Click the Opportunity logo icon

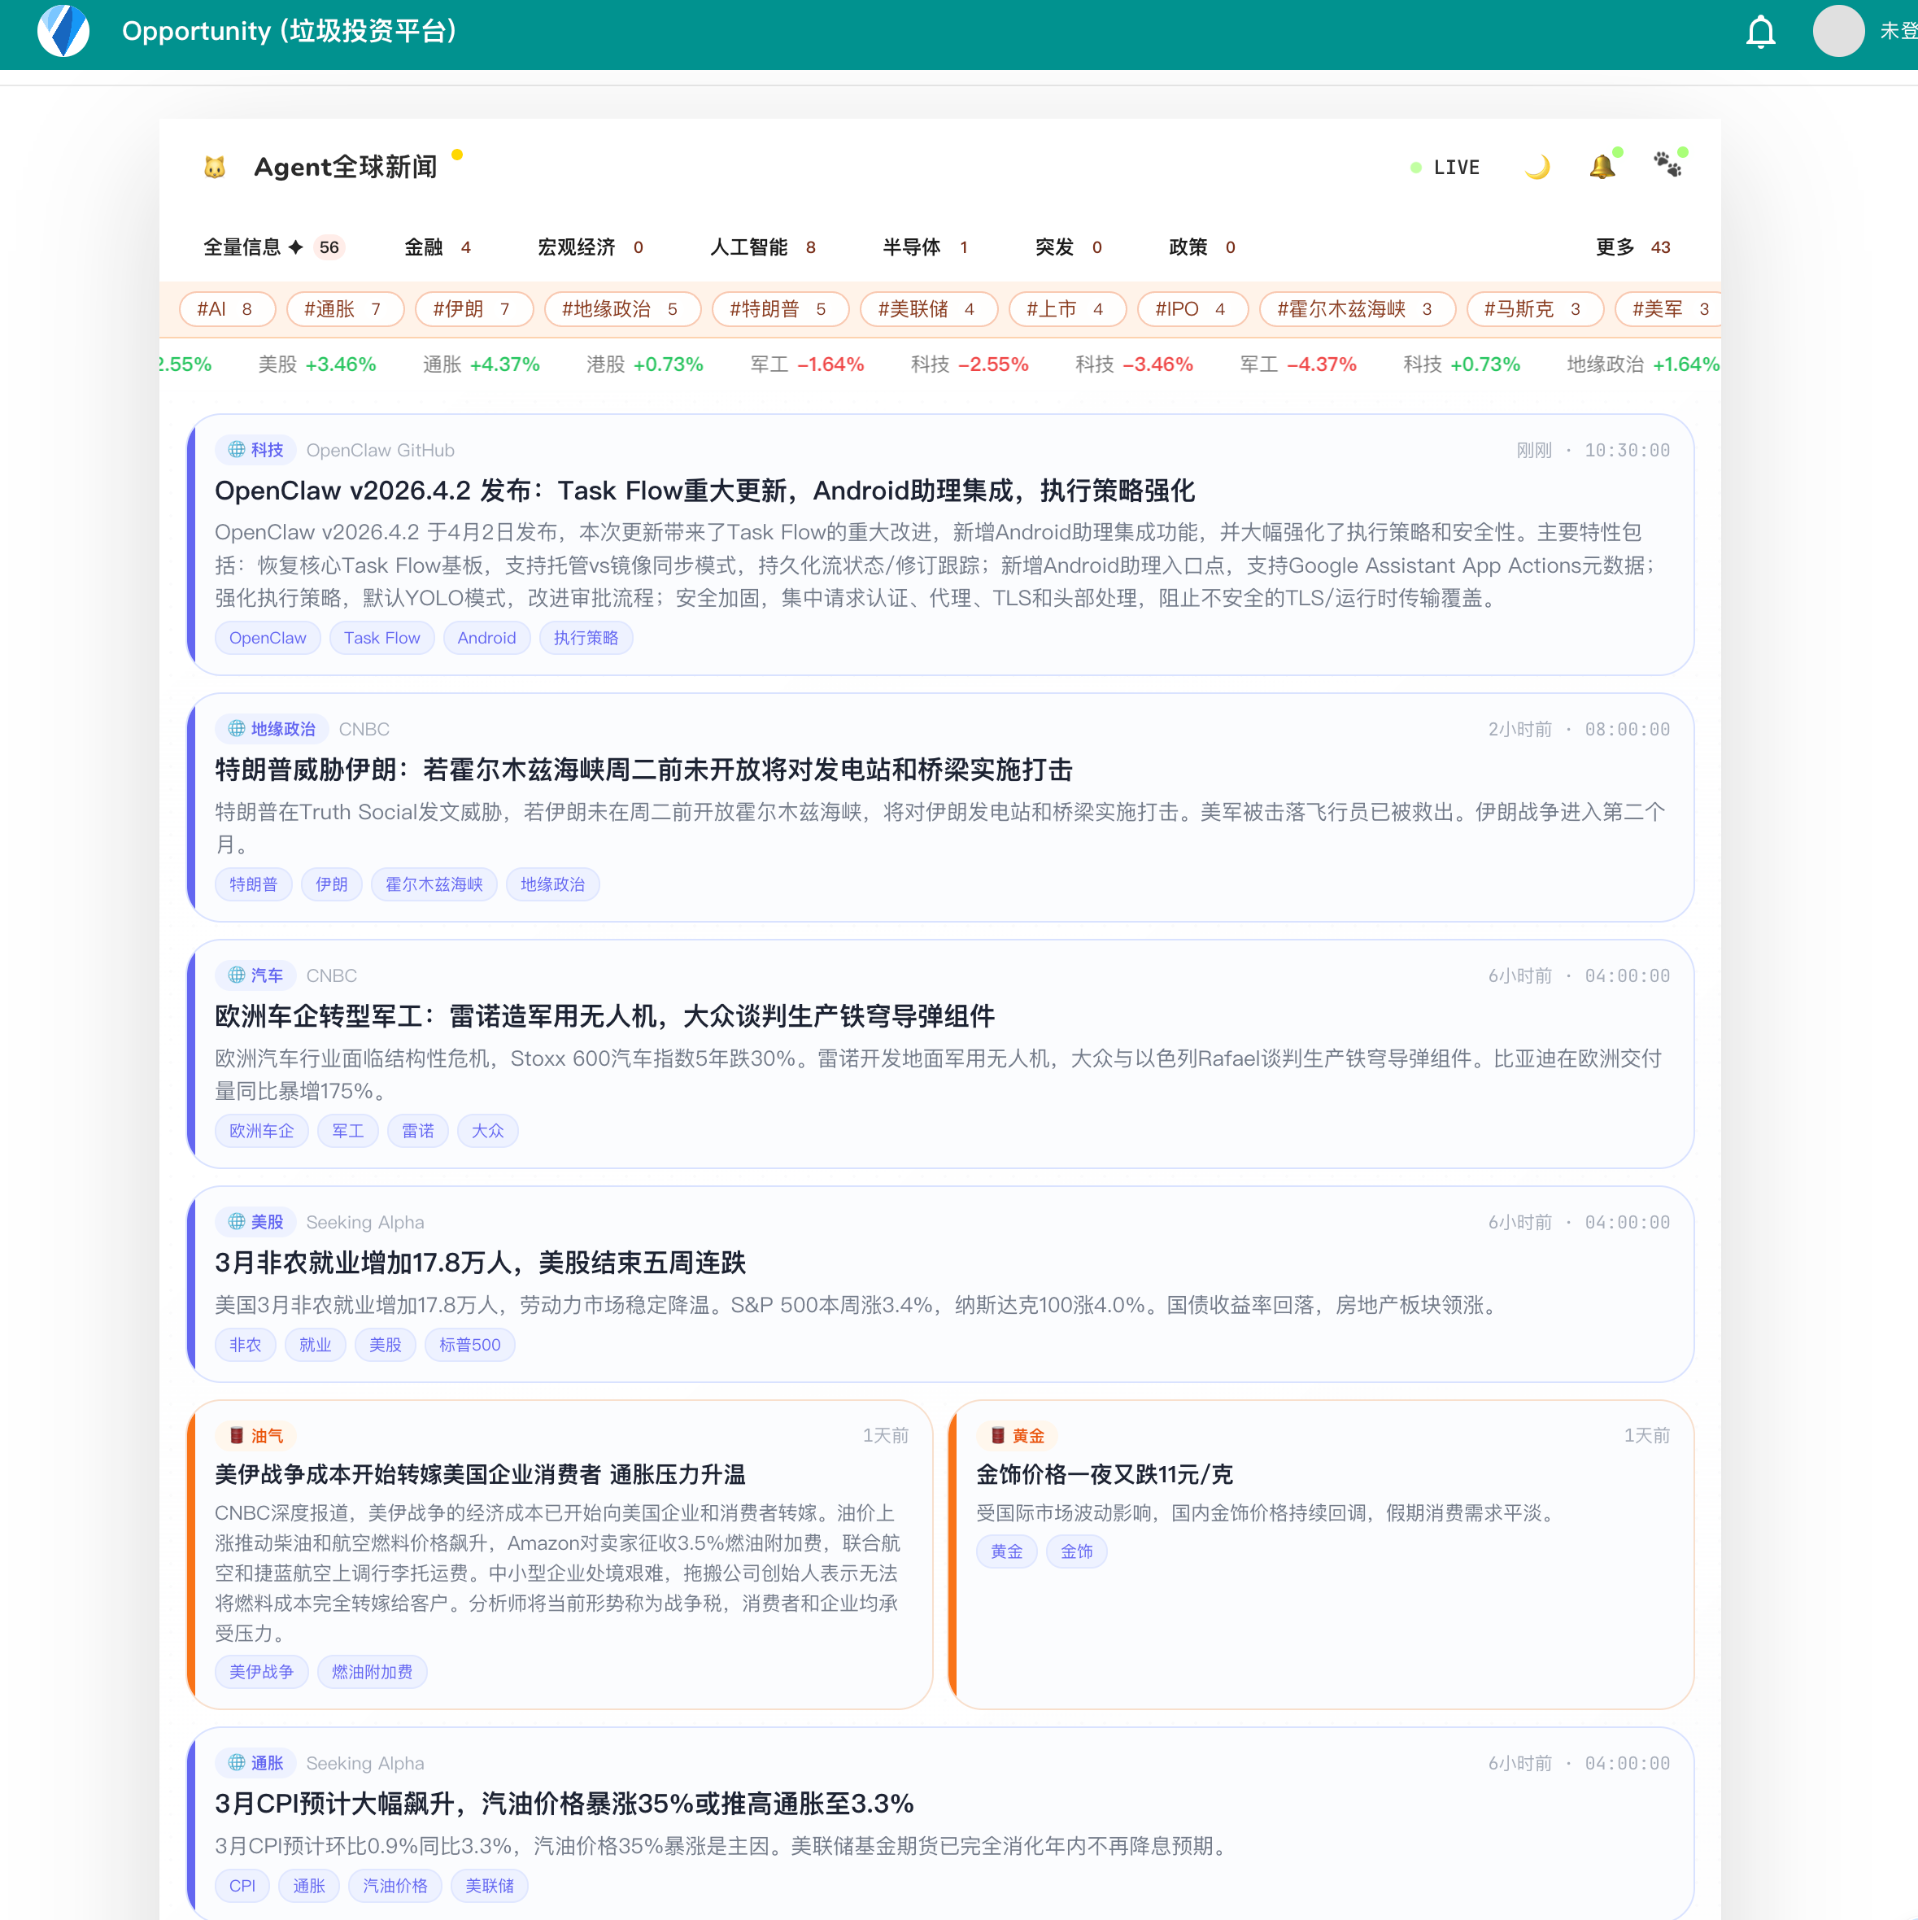coord(63,32)
